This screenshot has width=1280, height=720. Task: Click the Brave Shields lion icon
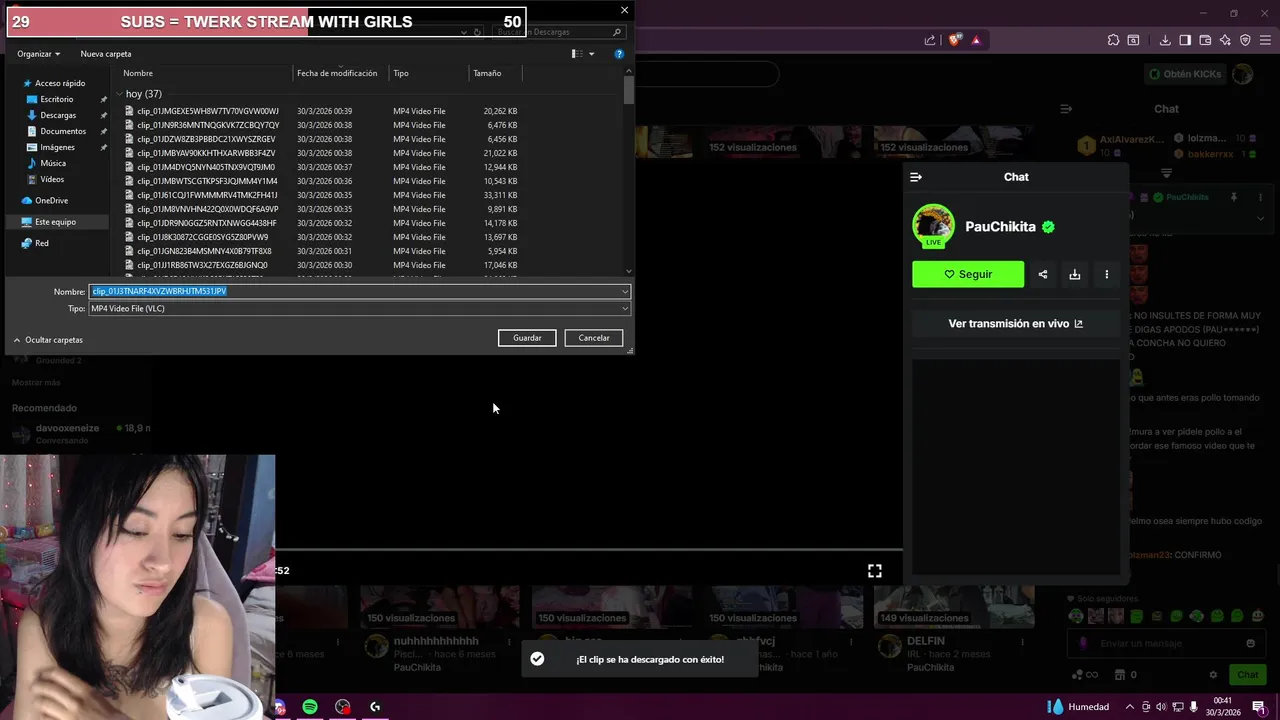click(x=955, y=40)
